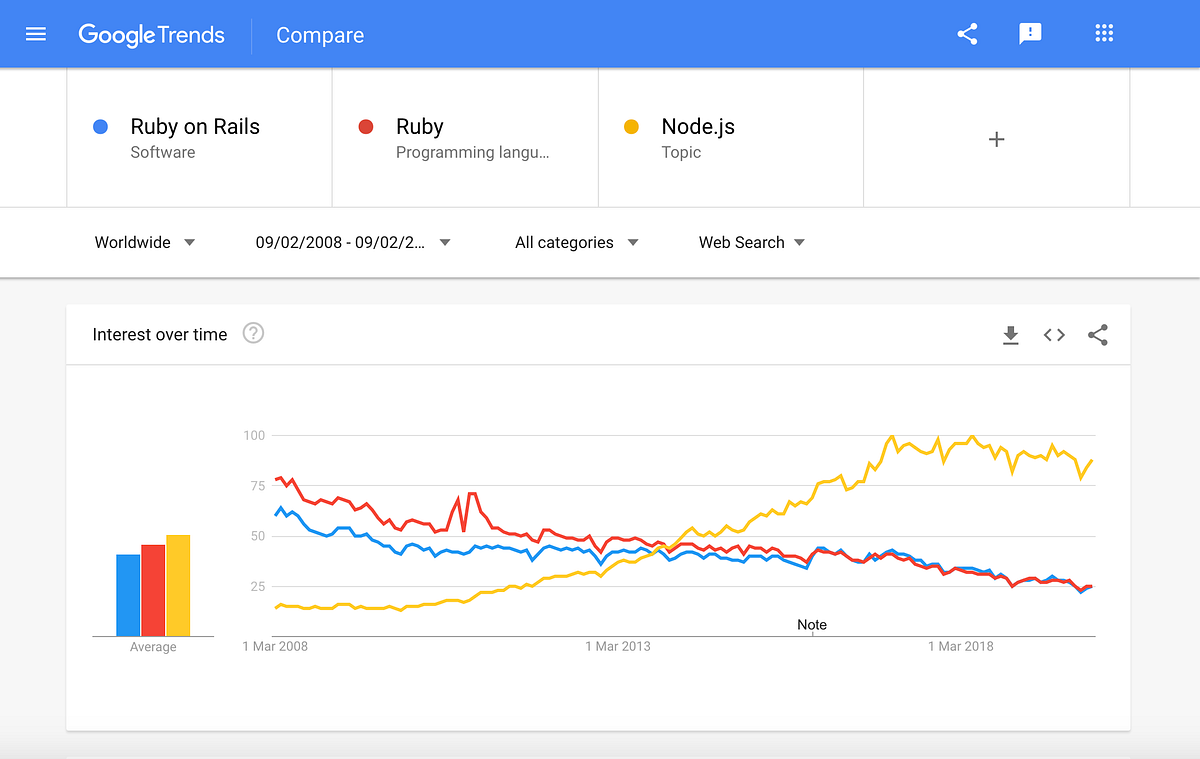Add a new comparison term with the plus button
This screenshot has height=759, width=1200.
coord(996,139)
